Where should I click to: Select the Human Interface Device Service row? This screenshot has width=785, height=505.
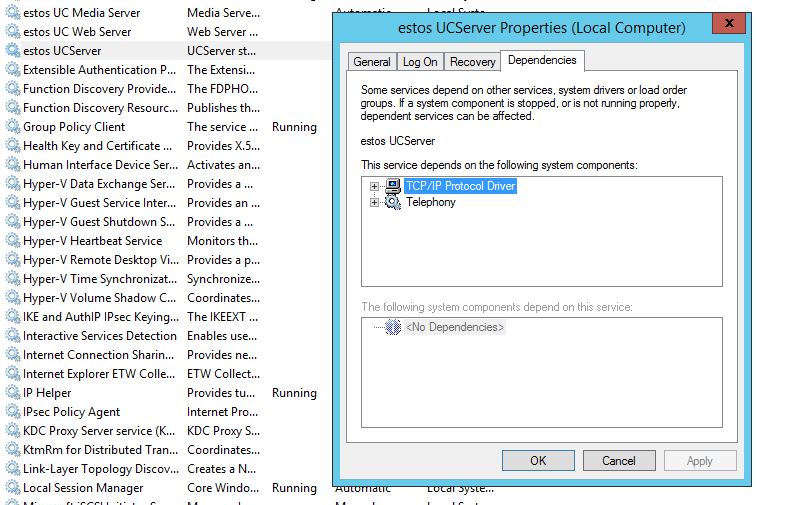pyautogui.click(x=100, y=165)
